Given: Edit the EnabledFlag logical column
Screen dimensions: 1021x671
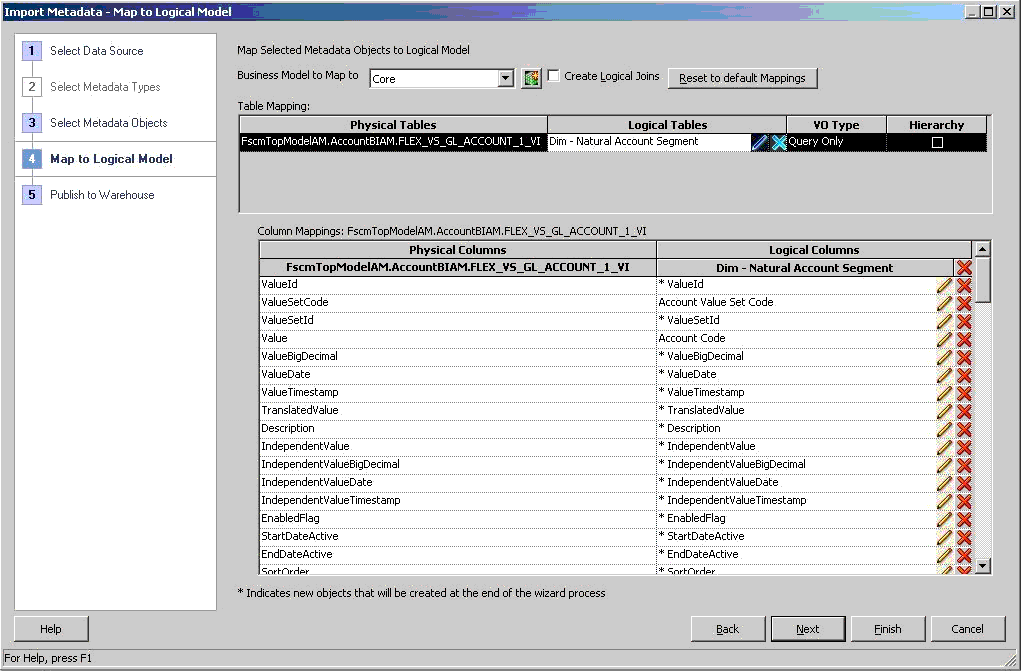Looking at the screenshot, I should point(944,519).
